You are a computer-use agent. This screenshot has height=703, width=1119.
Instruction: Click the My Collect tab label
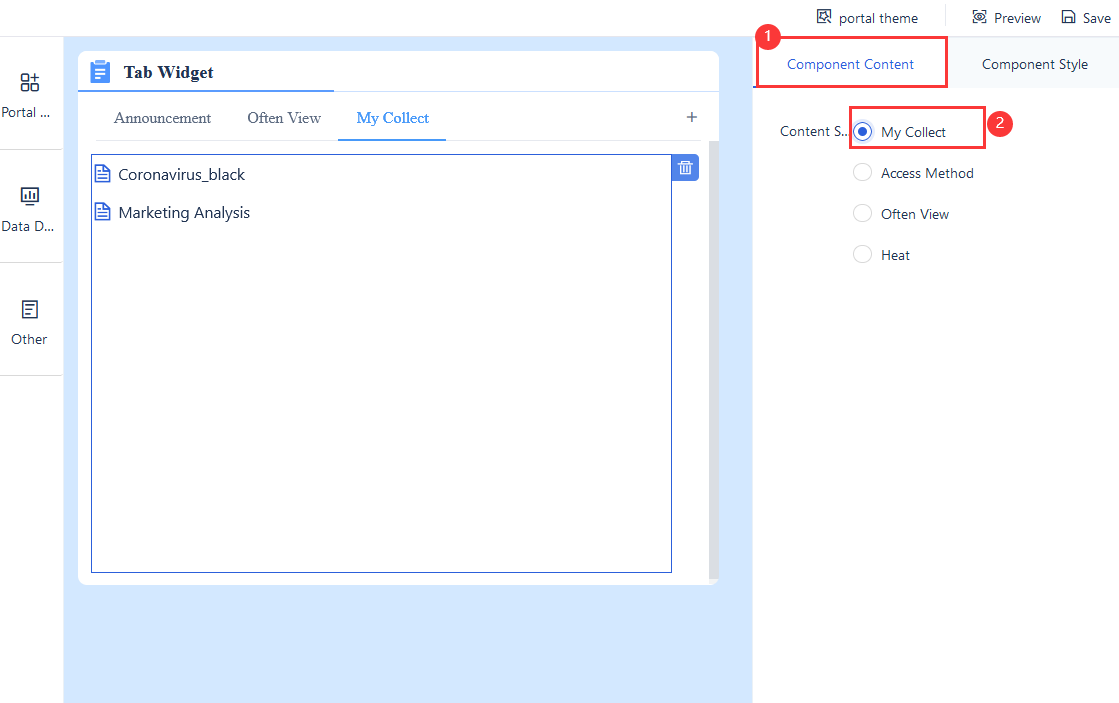[391, 117]
